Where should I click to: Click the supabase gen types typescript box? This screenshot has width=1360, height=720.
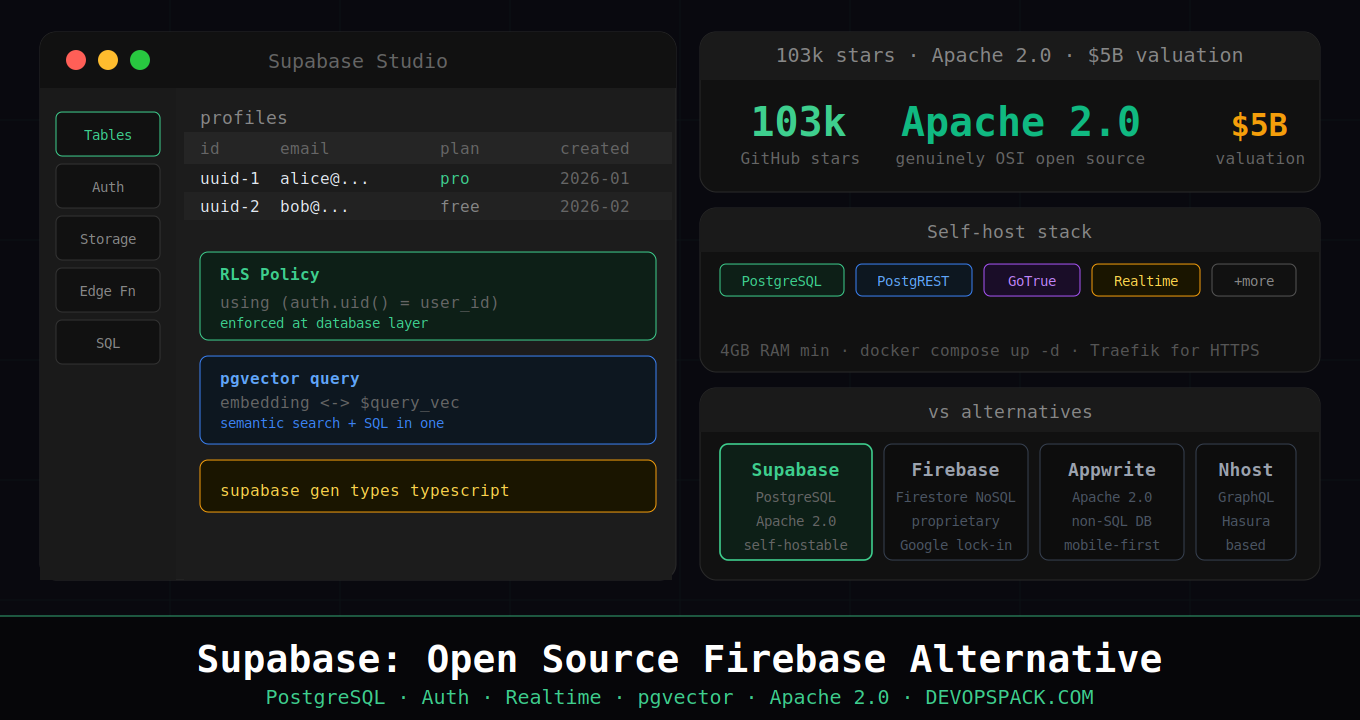pos(428,486)
